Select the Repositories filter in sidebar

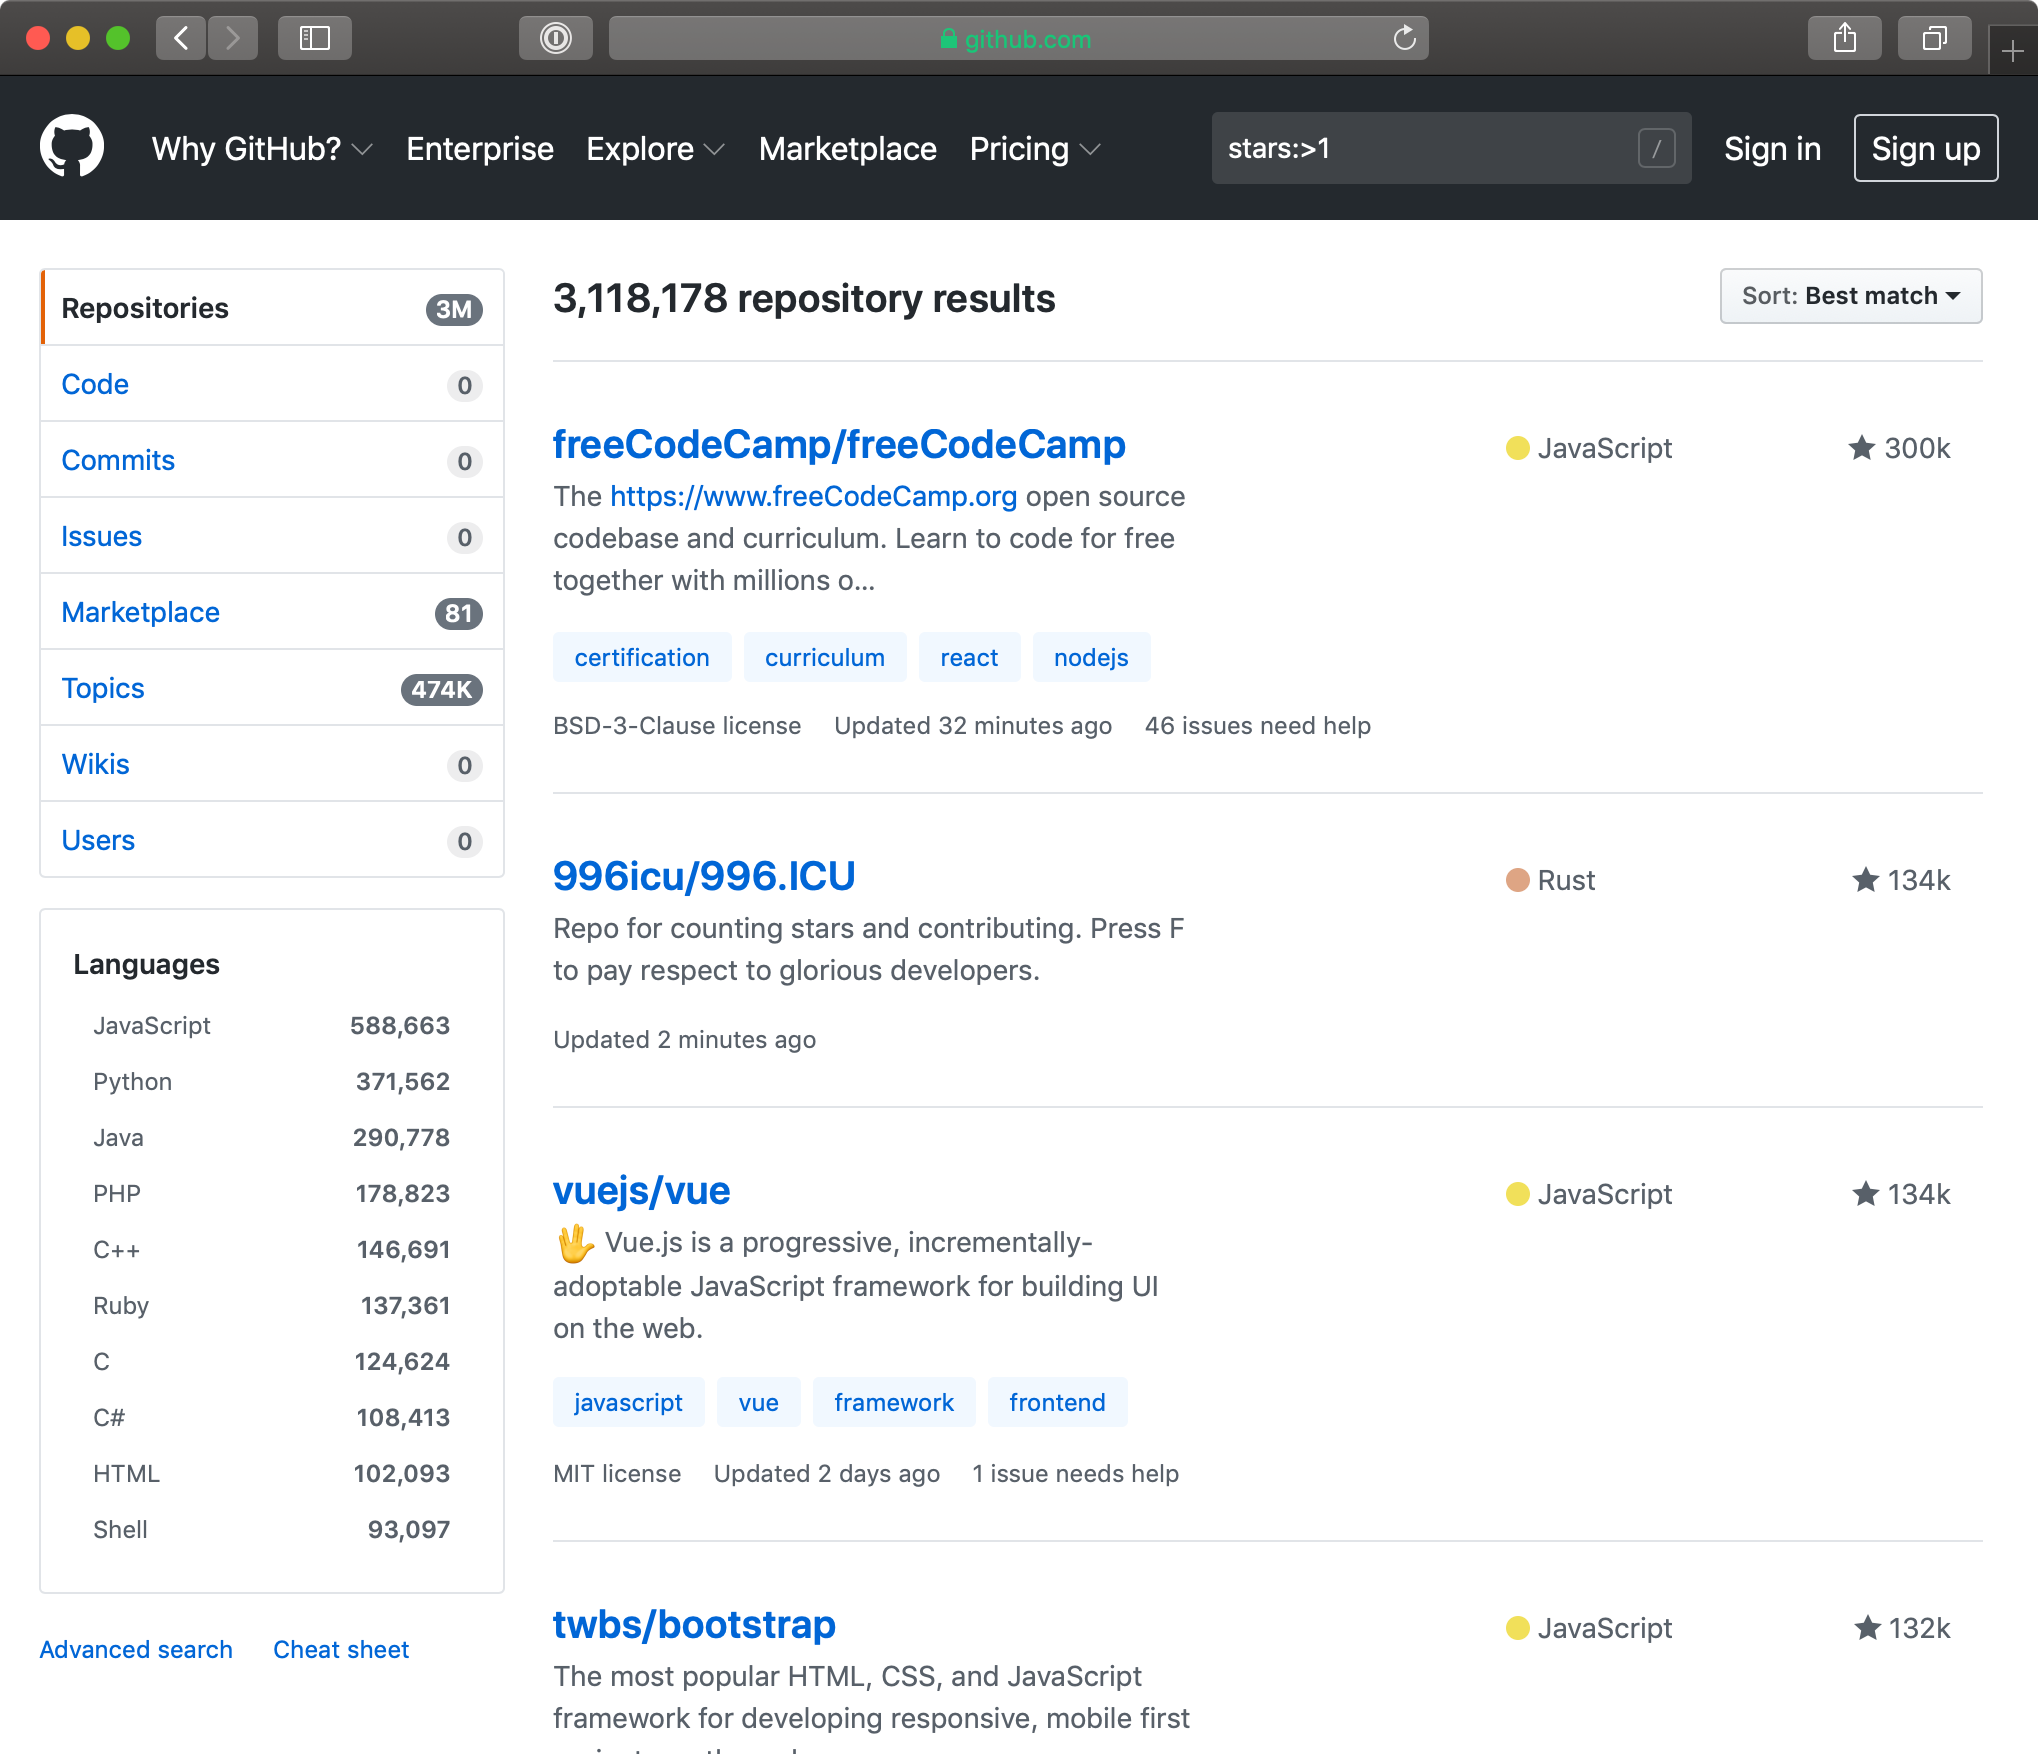272,308
